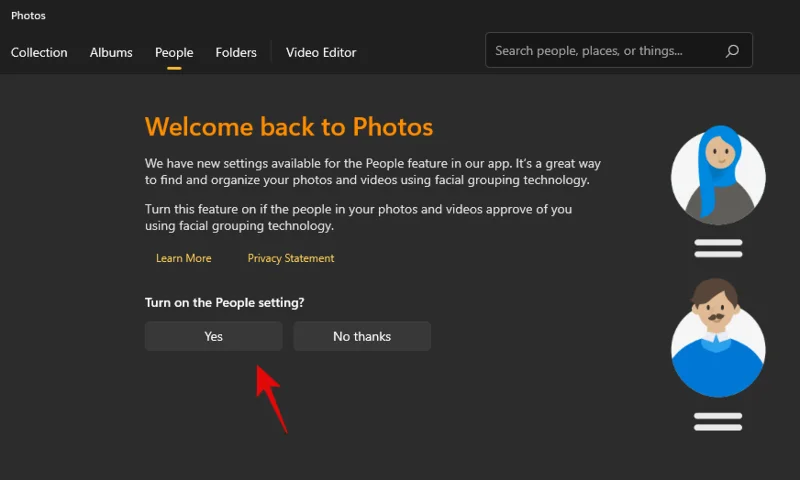This screenshot has height=480, width=800.
Task: Open the Privacy Statement link
Action: click(x=291, y=258)
